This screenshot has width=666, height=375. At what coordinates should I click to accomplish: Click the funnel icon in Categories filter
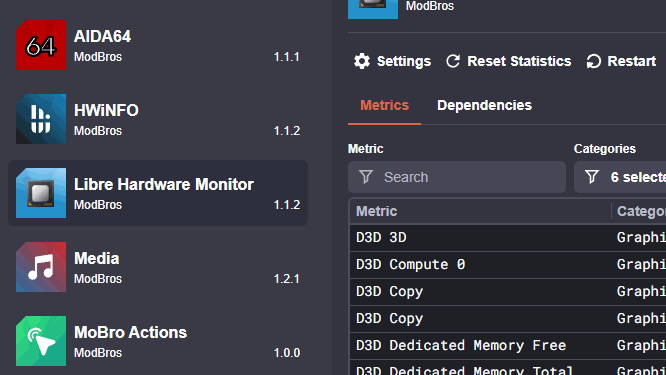pyautogui.click(x=592, y=177)
